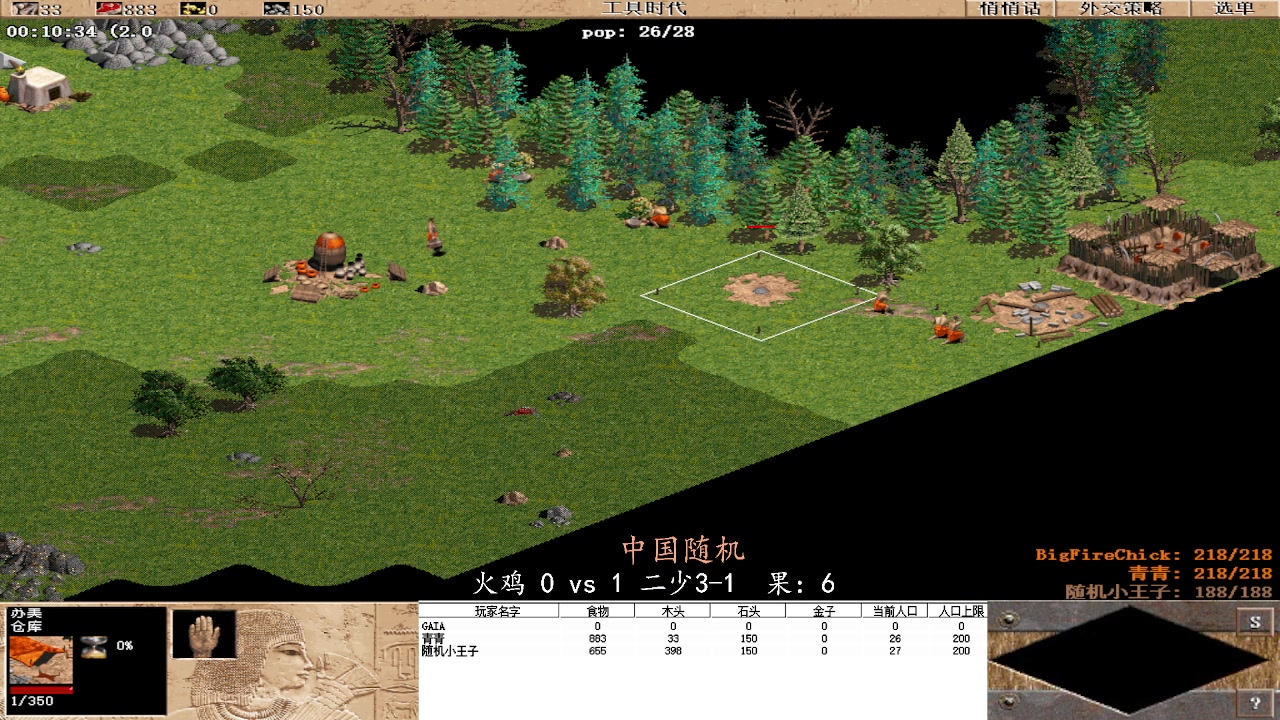1280x720 pixels.
Task: Click the stop hand command icon
Action: [204, 634]
